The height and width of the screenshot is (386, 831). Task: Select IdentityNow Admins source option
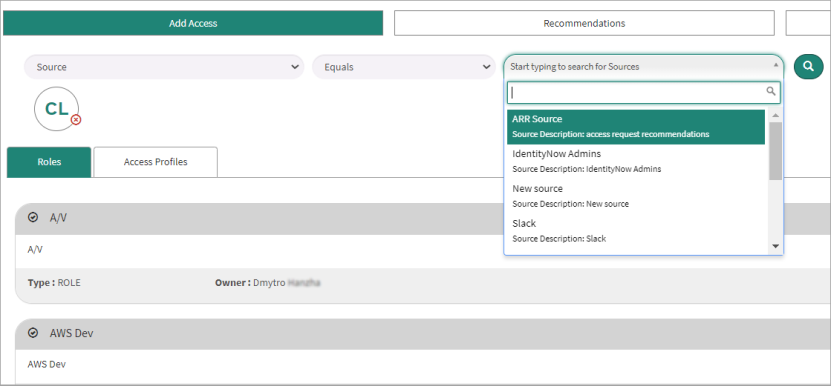pyautogui.click(x=636, y=162)
